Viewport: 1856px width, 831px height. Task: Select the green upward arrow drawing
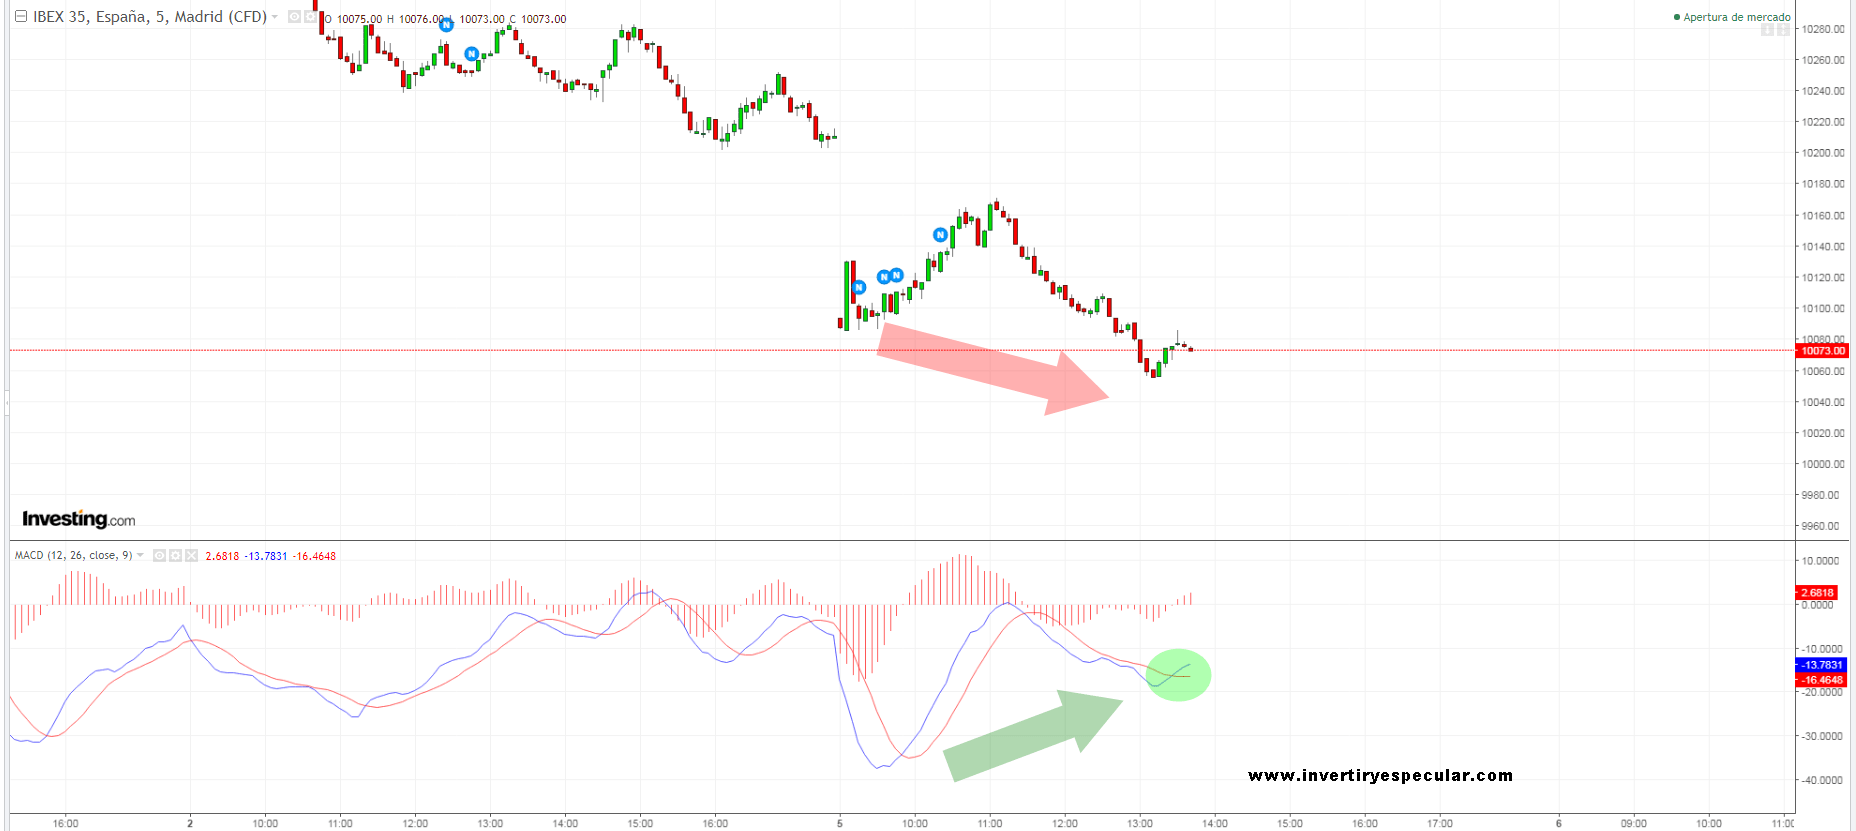click(1030, 735)
